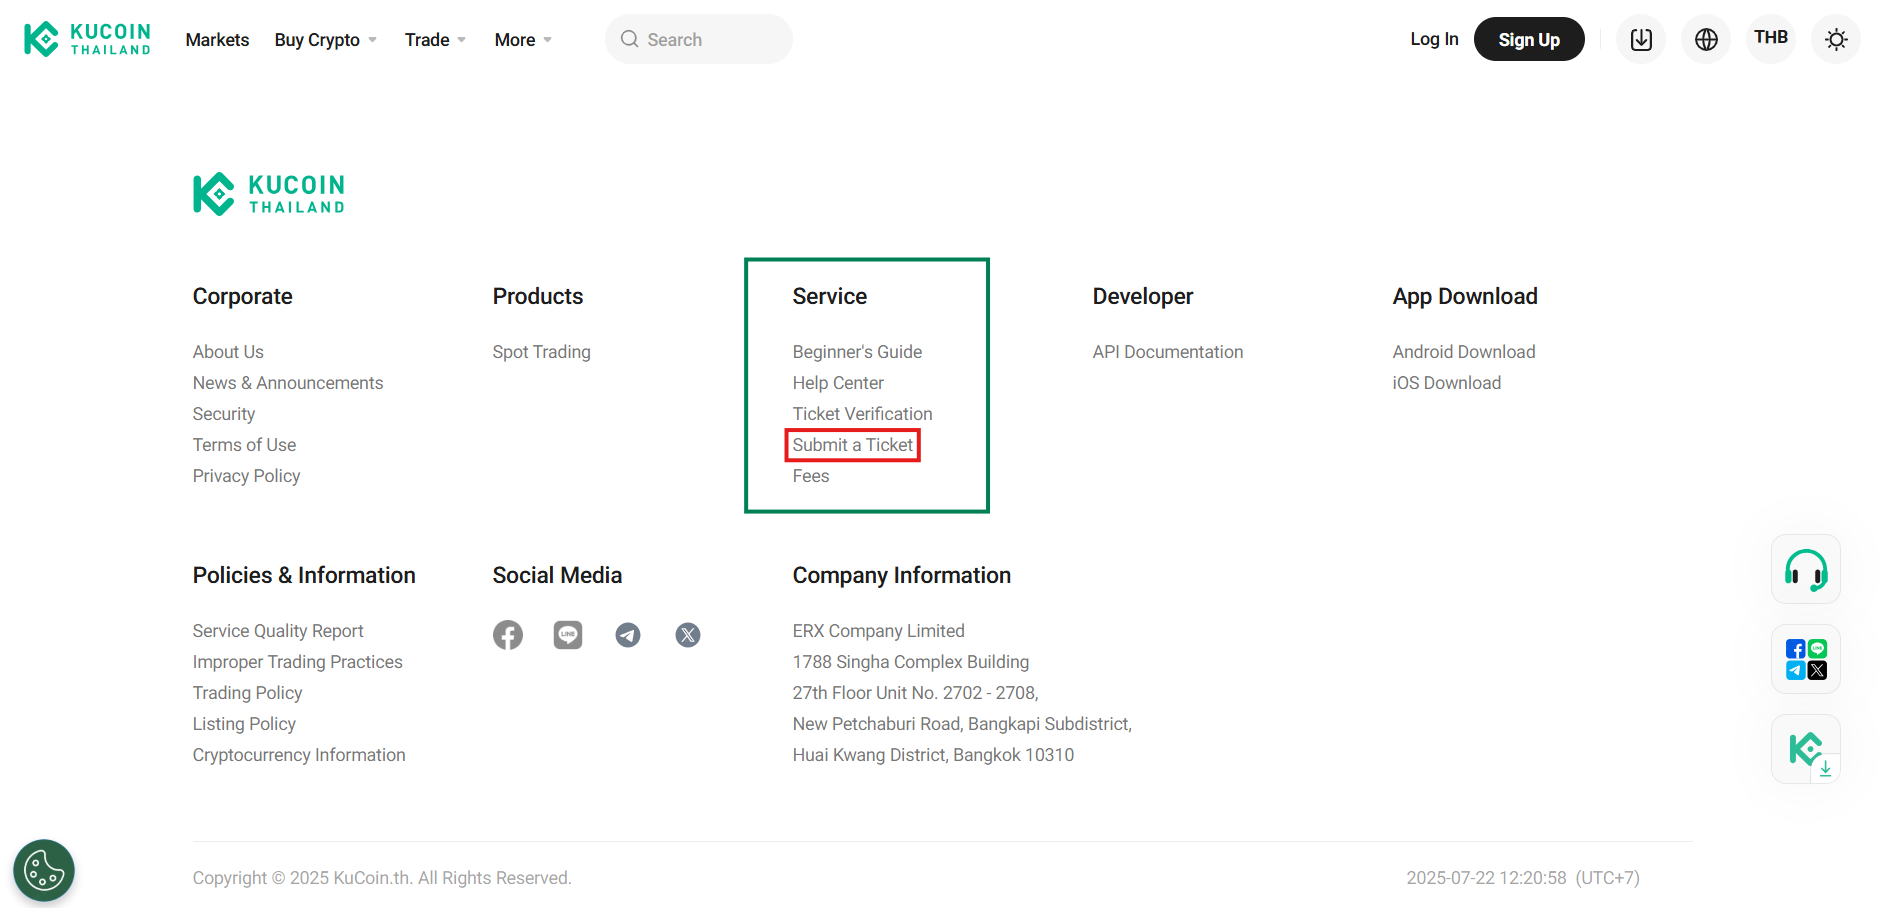Select the THB currency option
Image resolution: width=1880 pixels, height=908 pixels.
tap(1771, 38)
